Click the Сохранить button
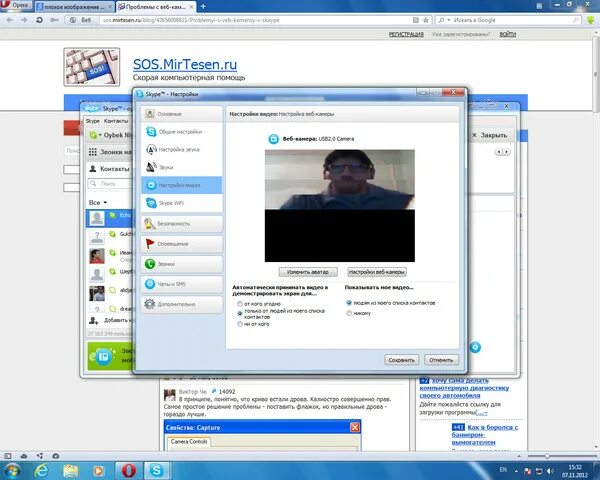This screenshot has height=480, width=600. (401, 360)
